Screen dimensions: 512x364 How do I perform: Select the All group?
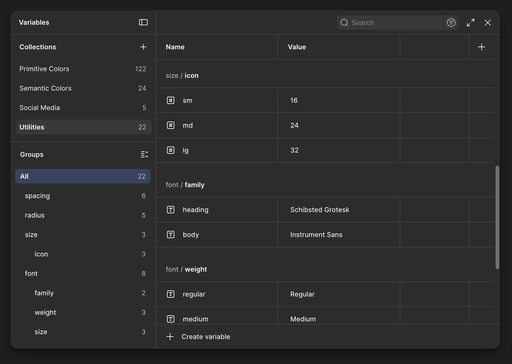coord(83,176)
